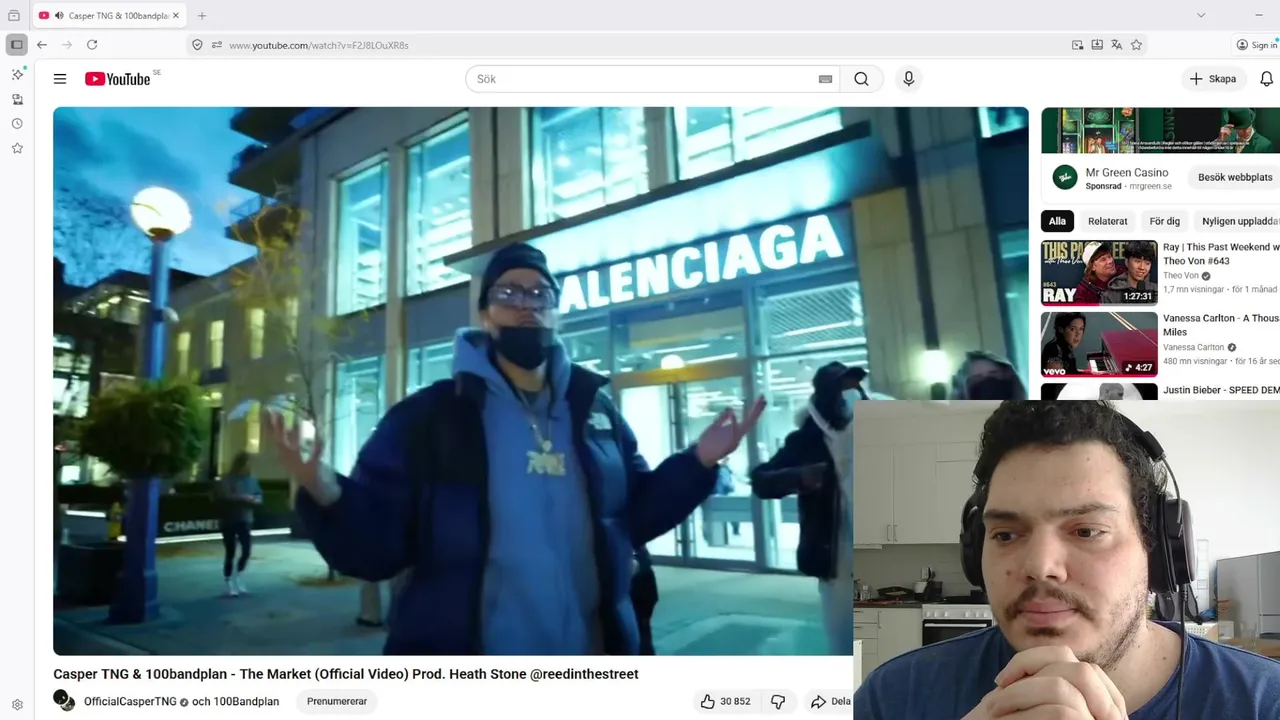Start voice search with microphone icon
Screen dimensions: 1280x720
908,79
